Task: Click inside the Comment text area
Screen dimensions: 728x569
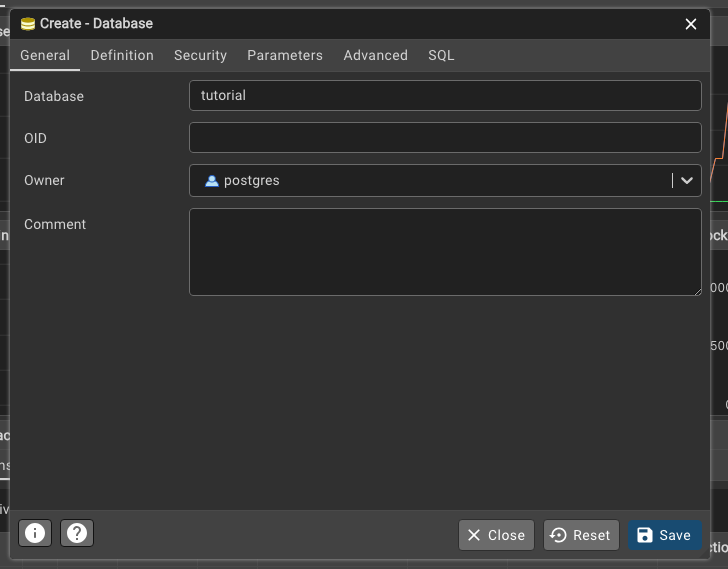Action: (444, 251)
